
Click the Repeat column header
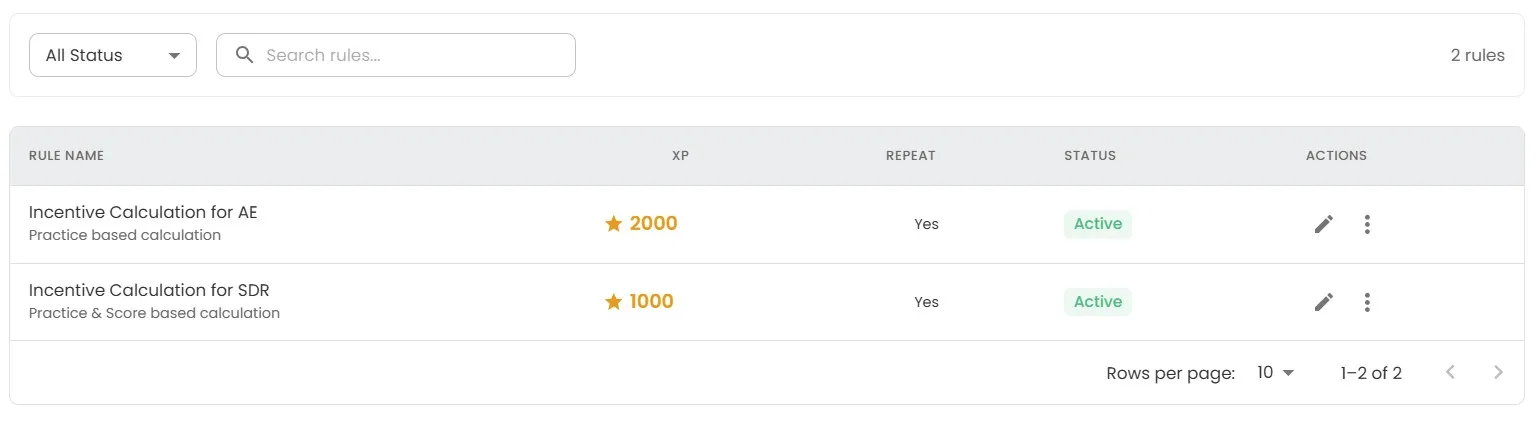click(910, 156)
